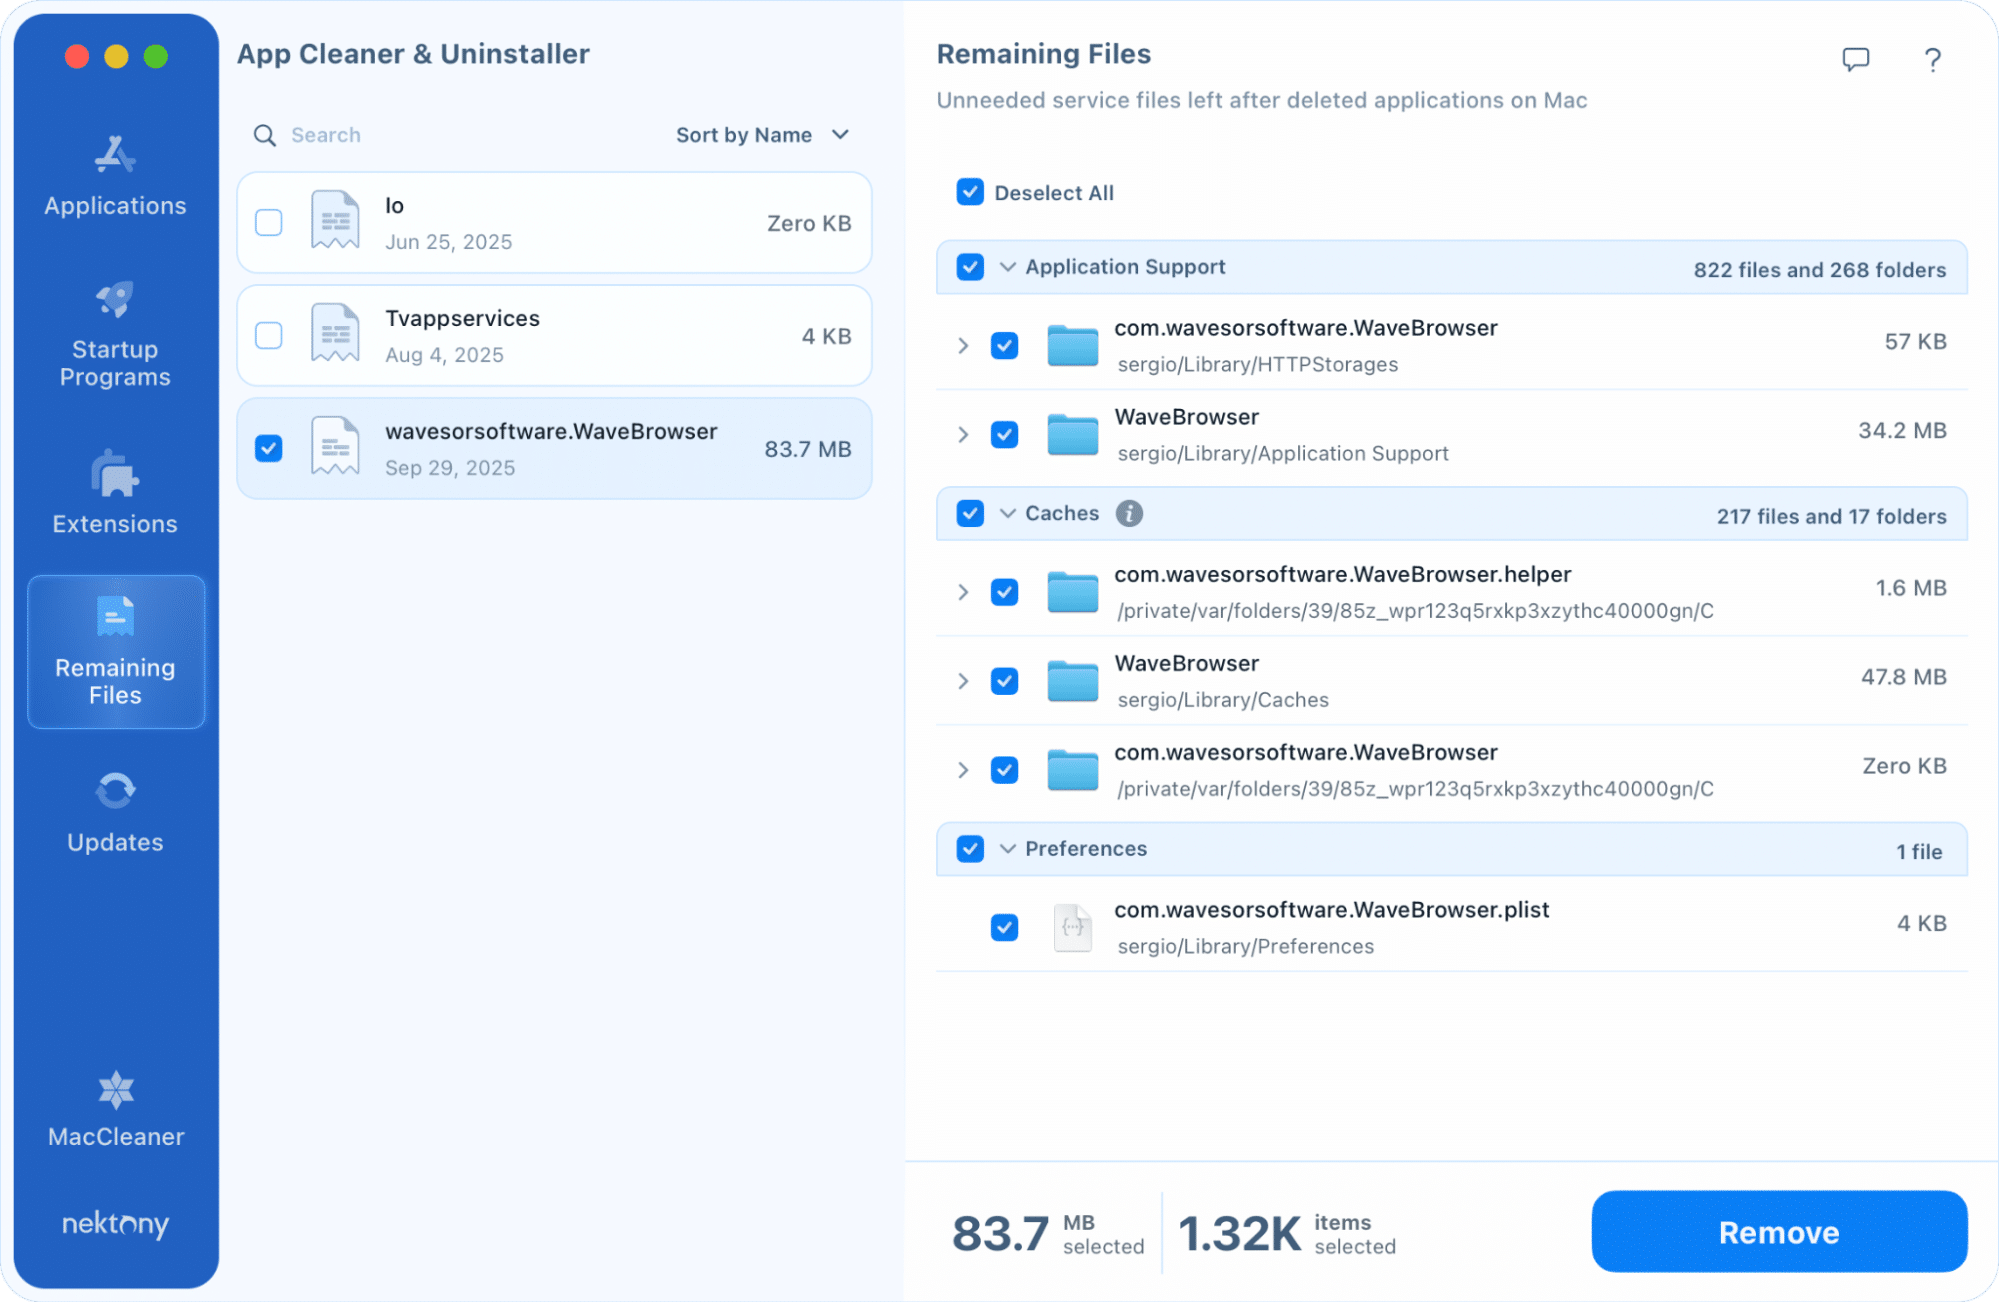Check the Io remaining file checkbox
Viewport: 1999px width, 1303px height.
tap(269, 222)
